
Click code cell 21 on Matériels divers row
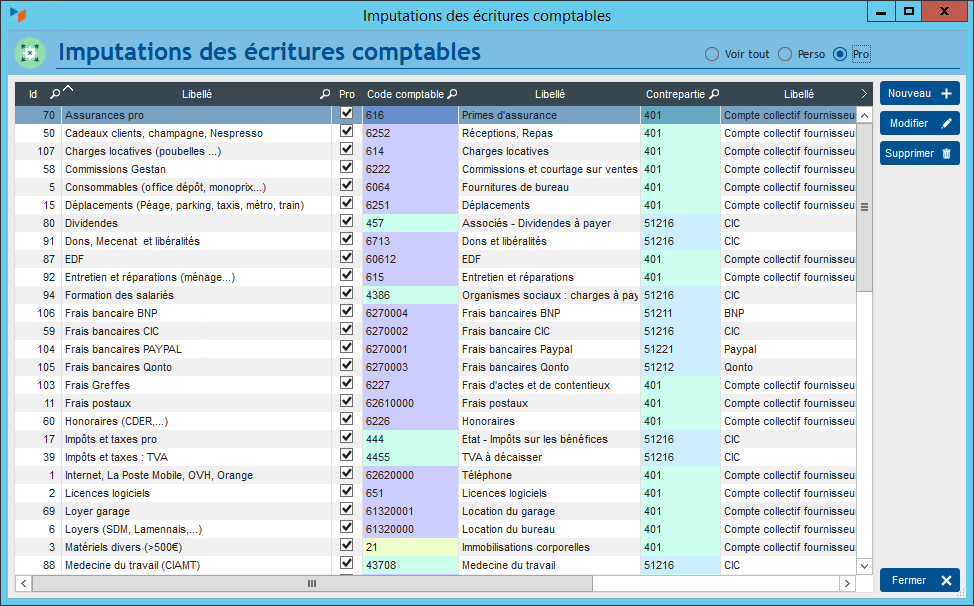410,547
